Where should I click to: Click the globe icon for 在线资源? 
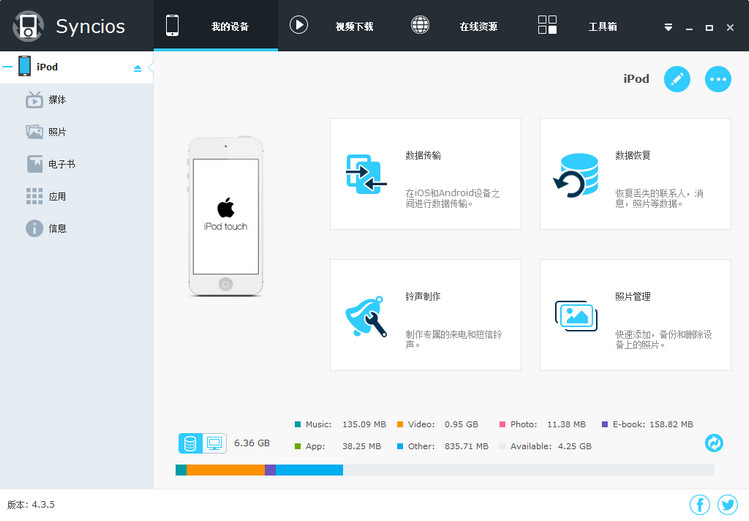pos(420,24)
